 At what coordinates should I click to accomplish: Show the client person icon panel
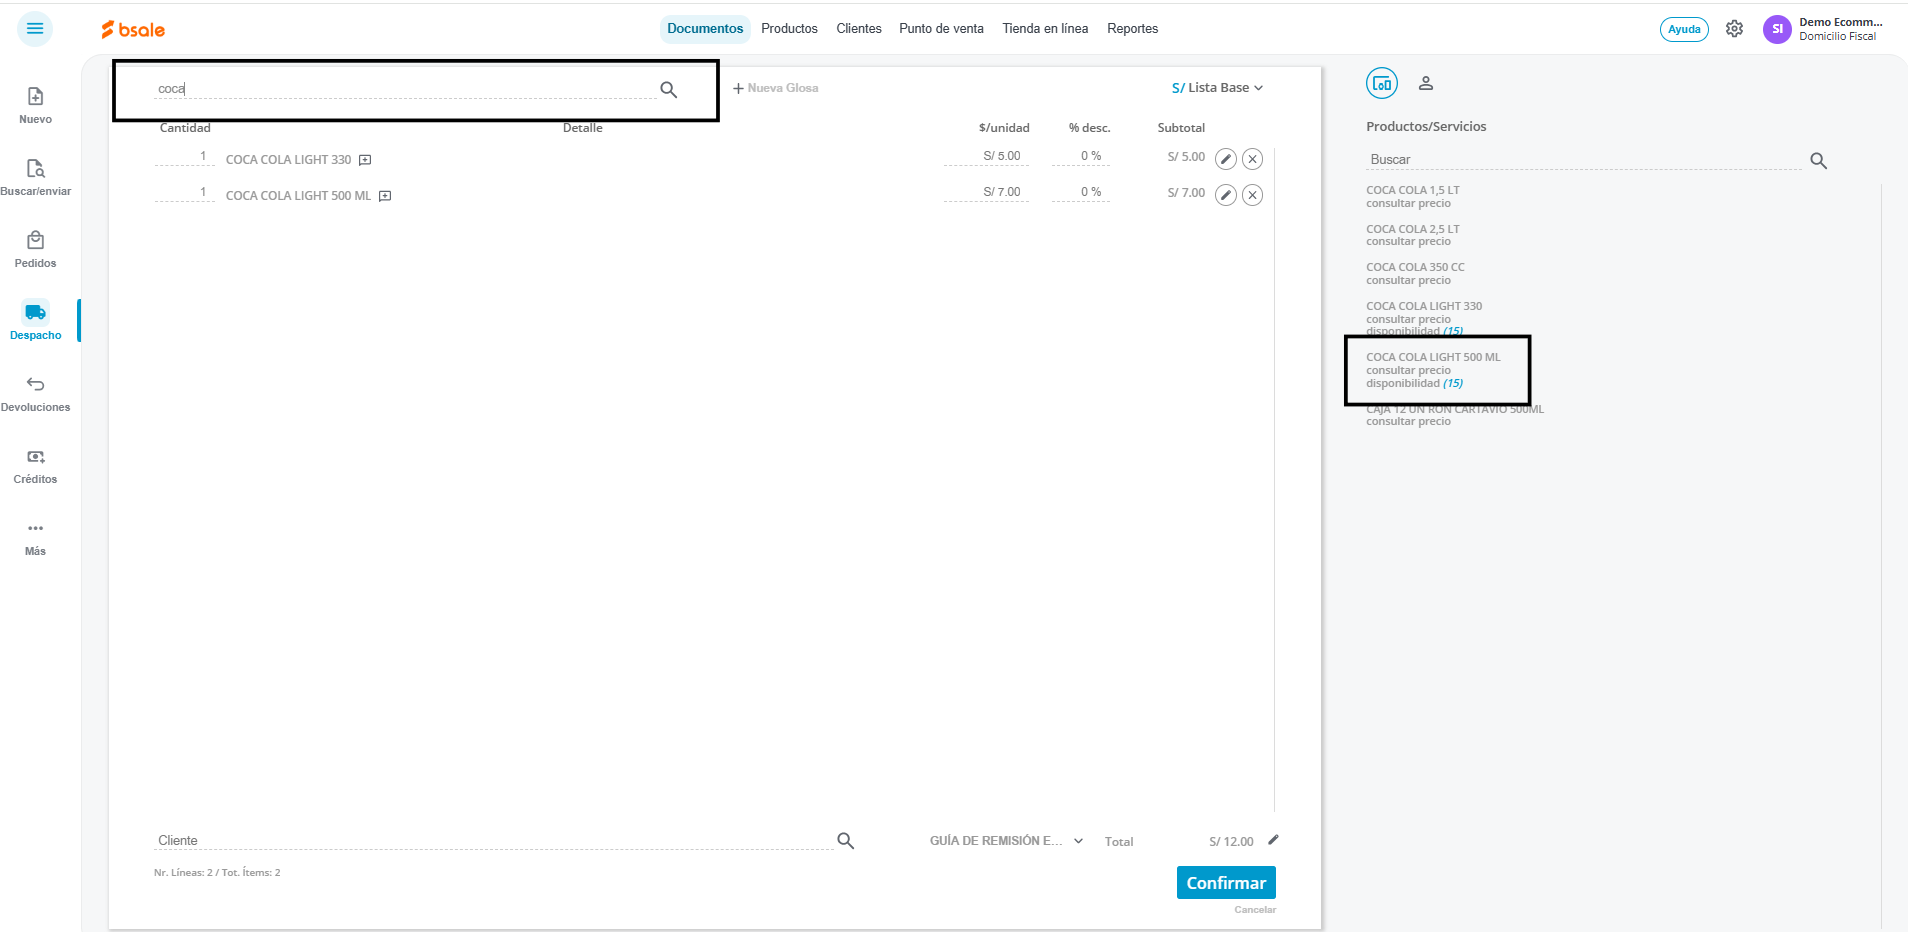click(x=1426, y=83)
